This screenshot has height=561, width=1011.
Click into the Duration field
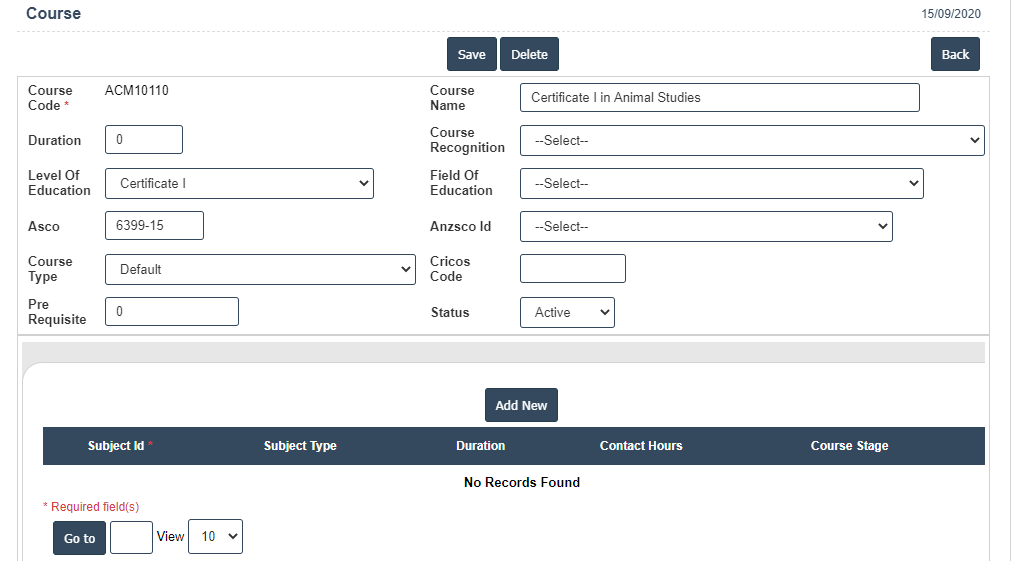(x=143, y=140)
